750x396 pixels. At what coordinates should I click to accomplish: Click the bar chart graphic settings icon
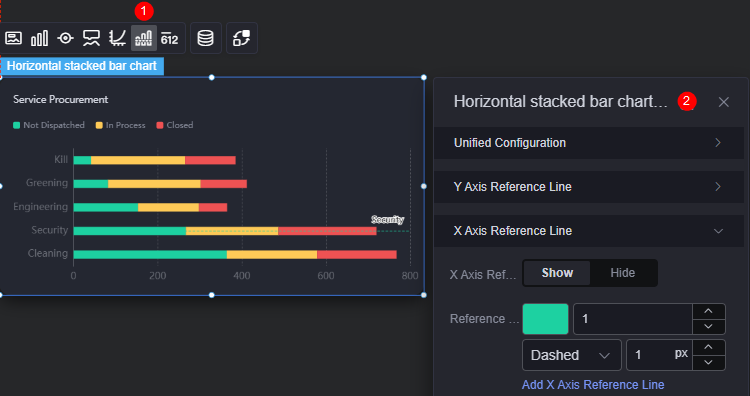point(39,38)
